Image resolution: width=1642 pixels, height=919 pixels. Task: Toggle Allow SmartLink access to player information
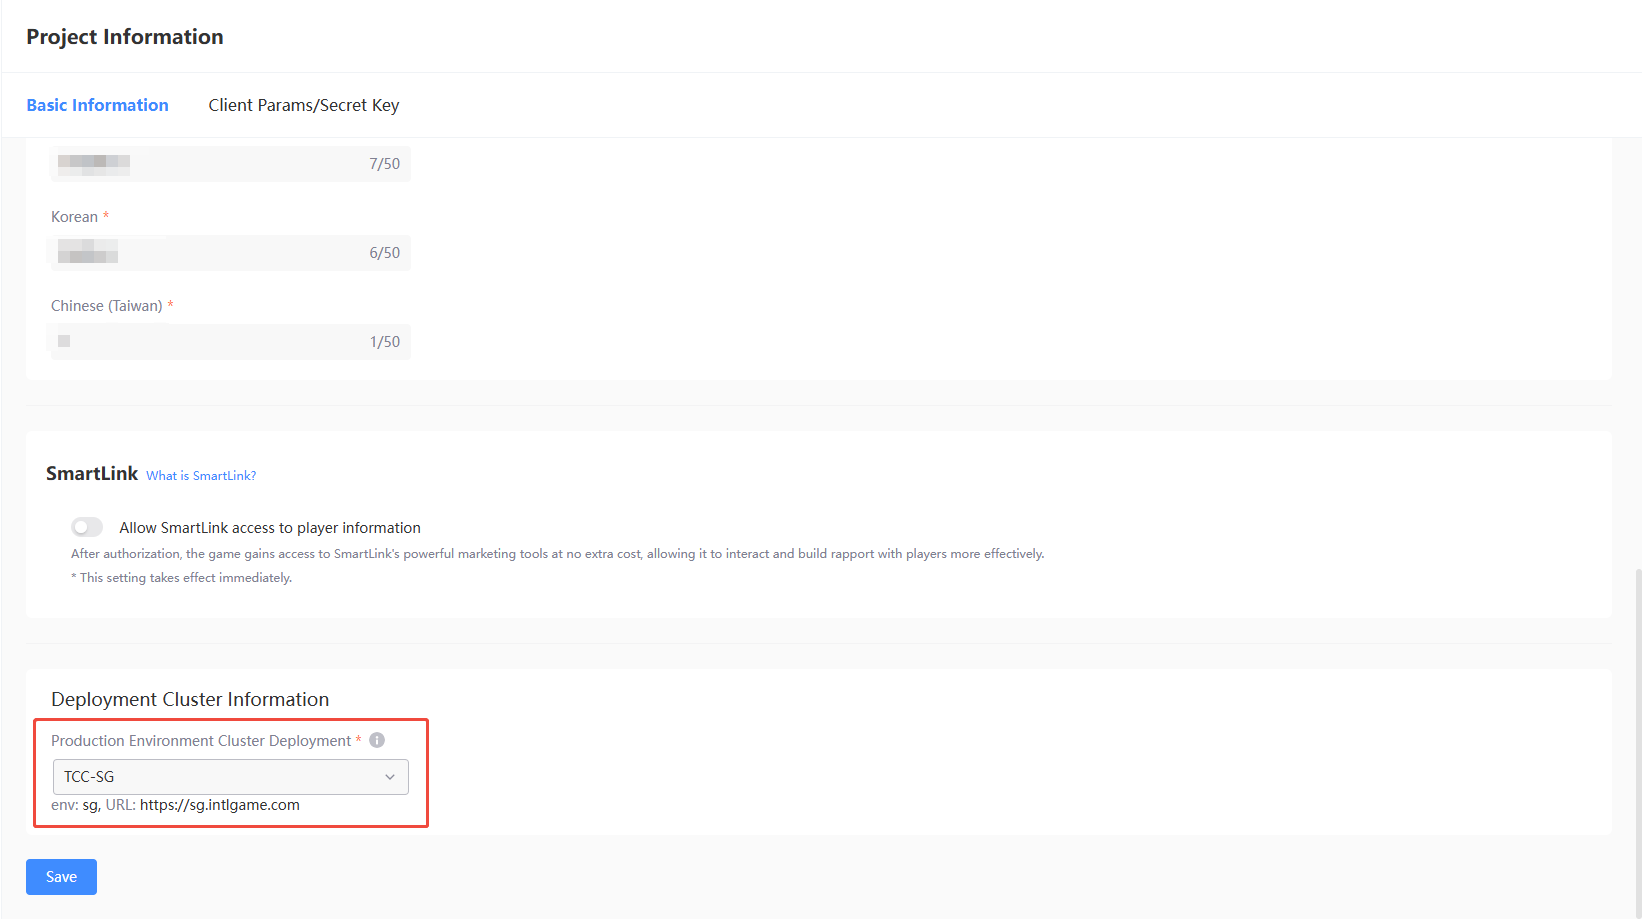click(87, 527)
